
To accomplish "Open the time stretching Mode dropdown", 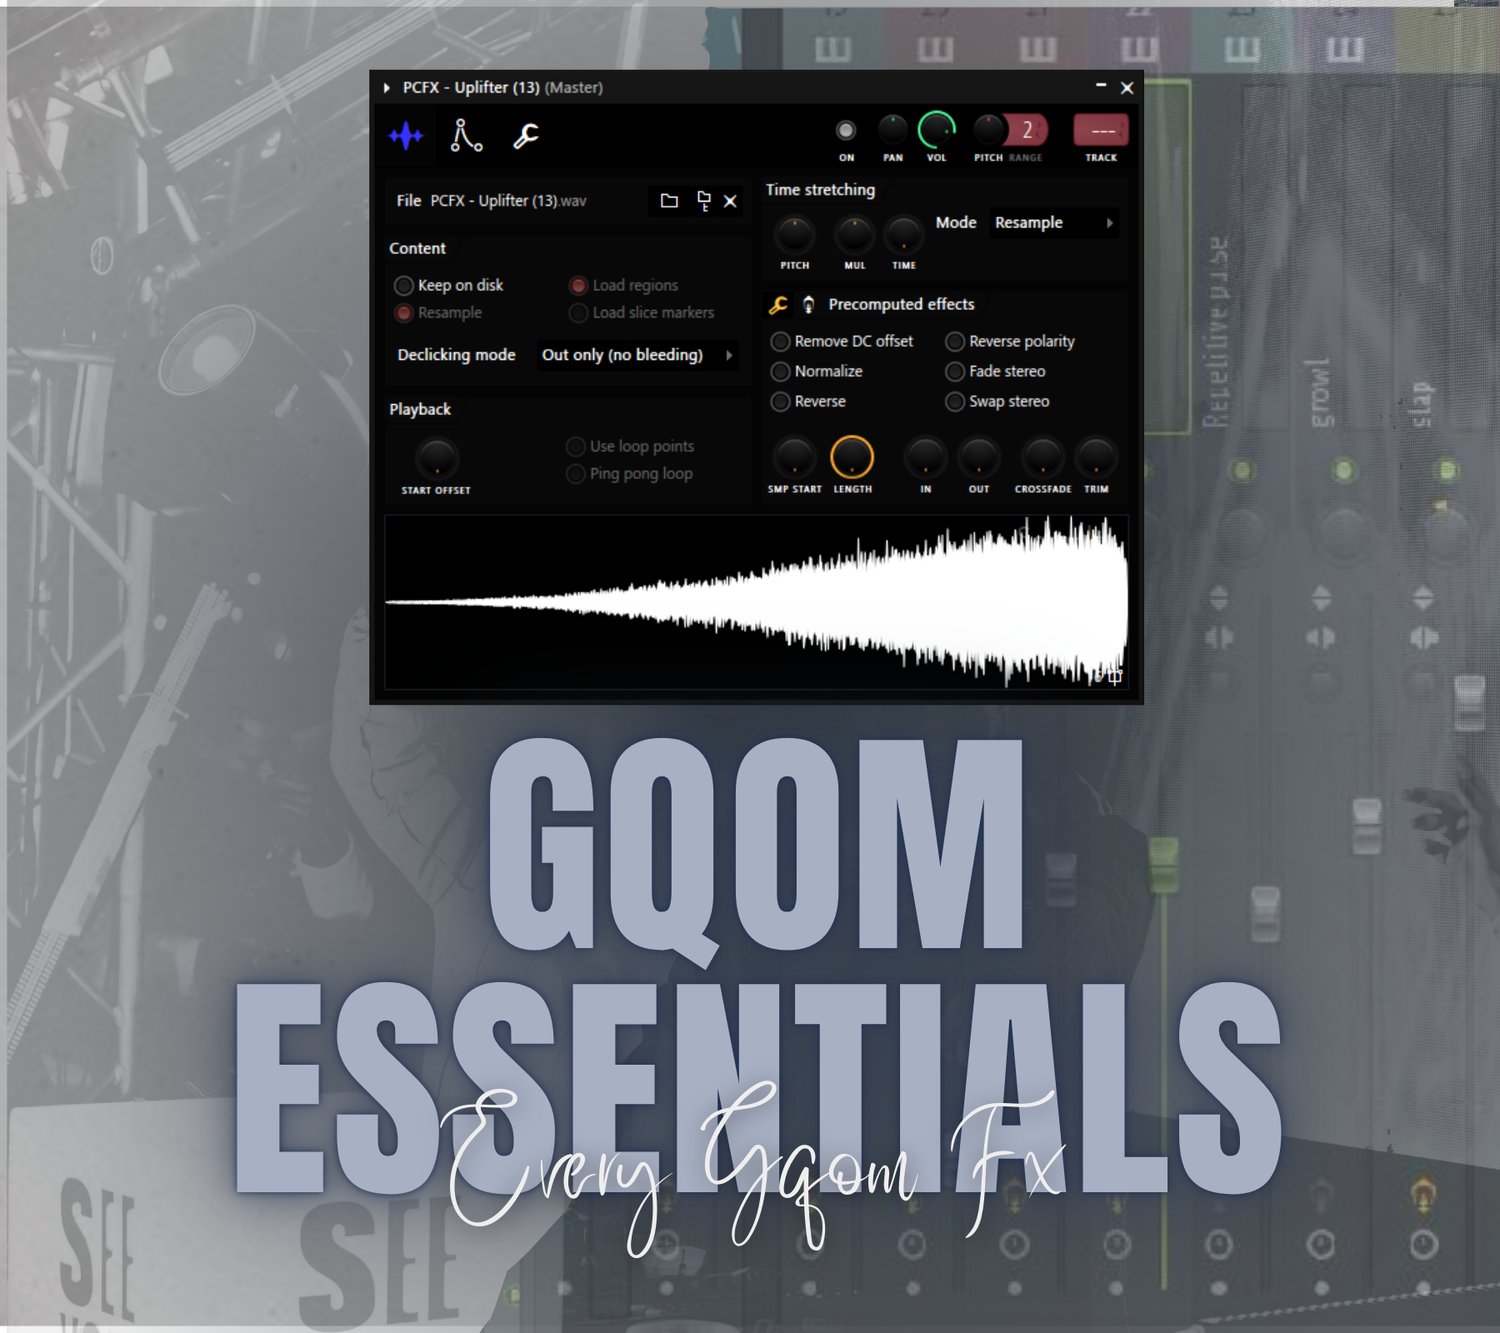I will pyautogui.click(x=1054, y=223).
